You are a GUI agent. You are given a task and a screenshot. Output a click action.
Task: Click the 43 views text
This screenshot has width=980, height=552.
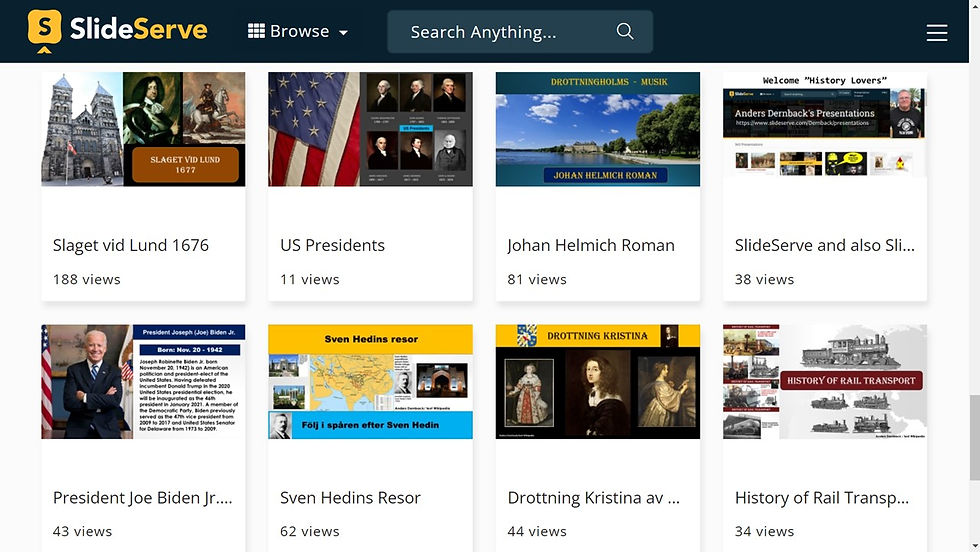82,531
